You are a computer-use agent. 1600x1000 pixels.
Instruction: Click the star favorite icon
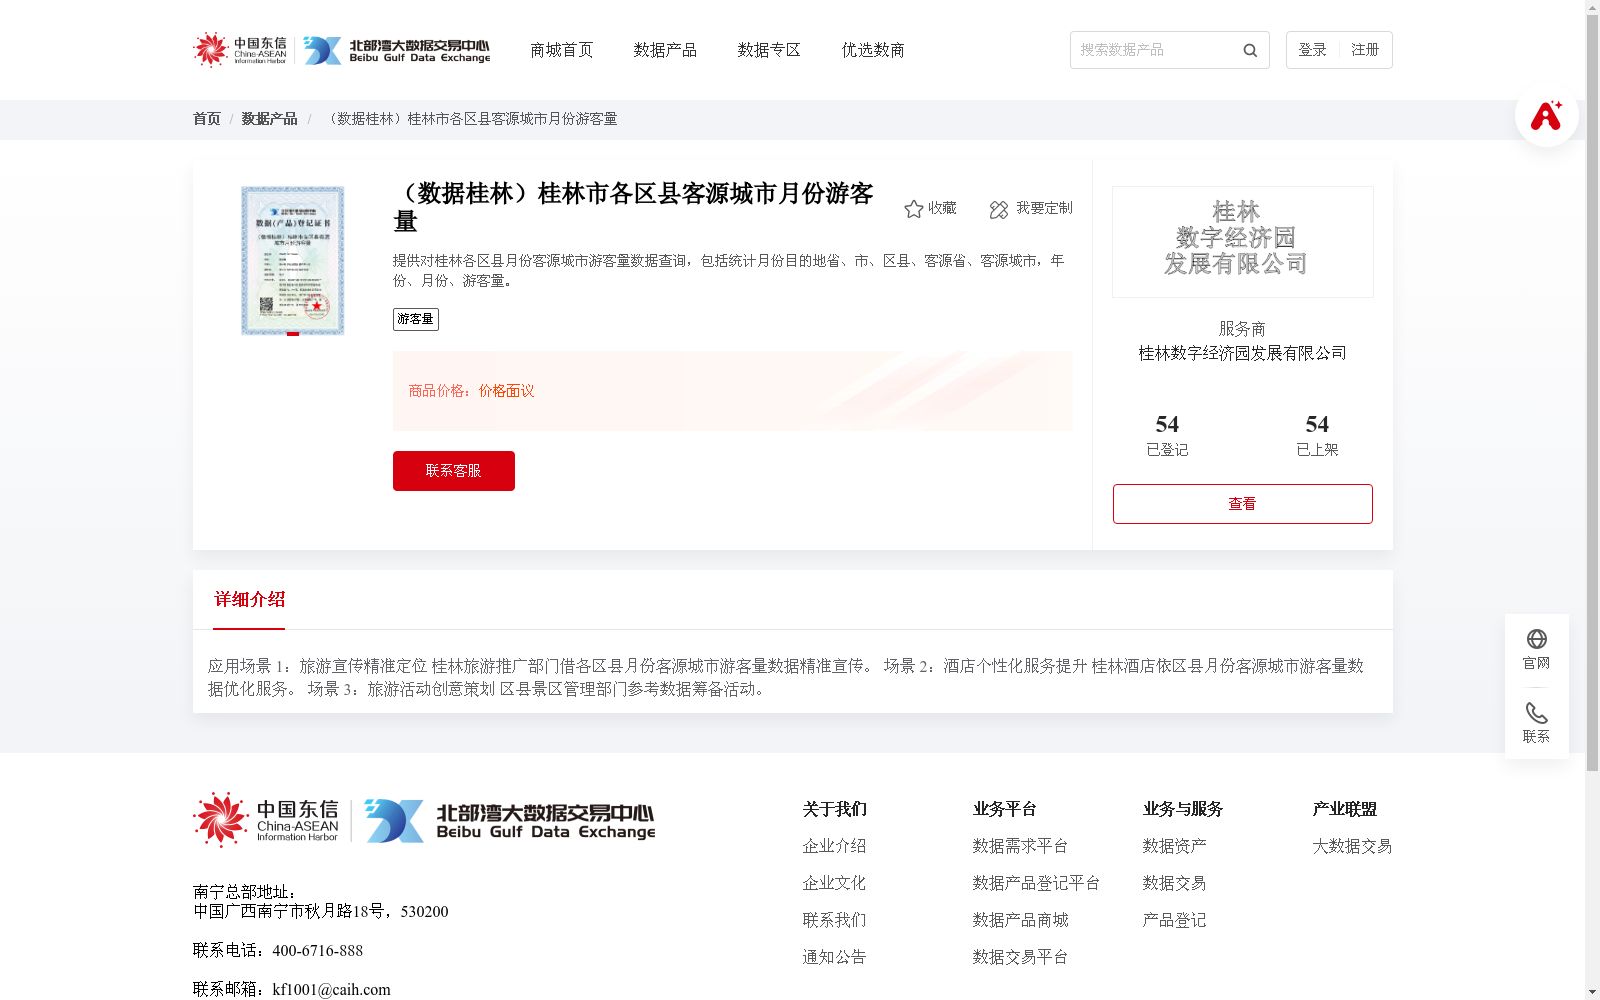pos(913,209)
